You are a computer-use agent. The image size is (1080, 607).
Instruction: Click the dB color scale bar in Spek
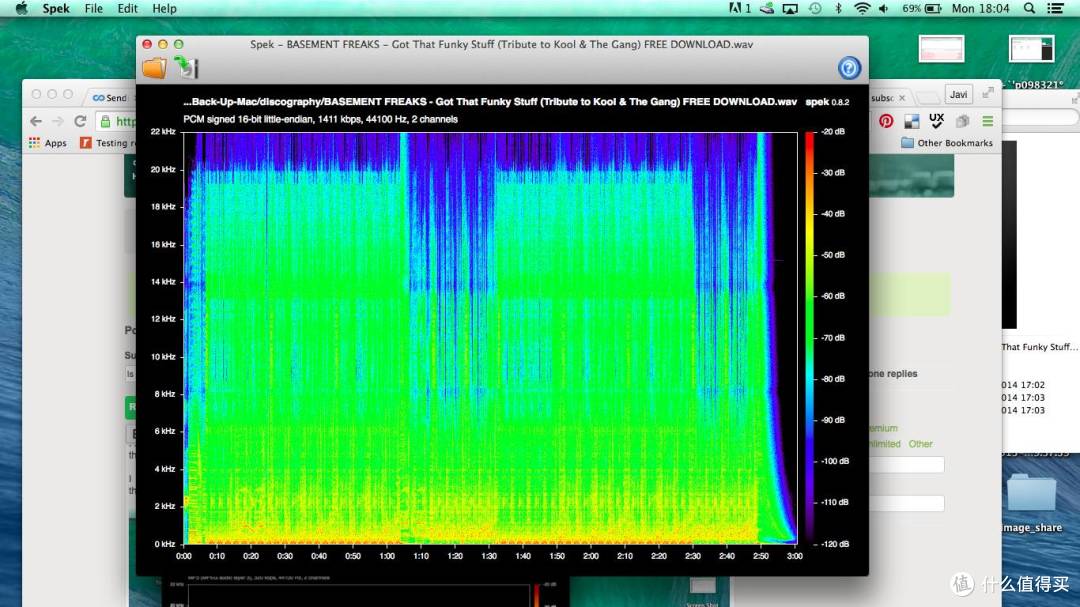(809, 337)
